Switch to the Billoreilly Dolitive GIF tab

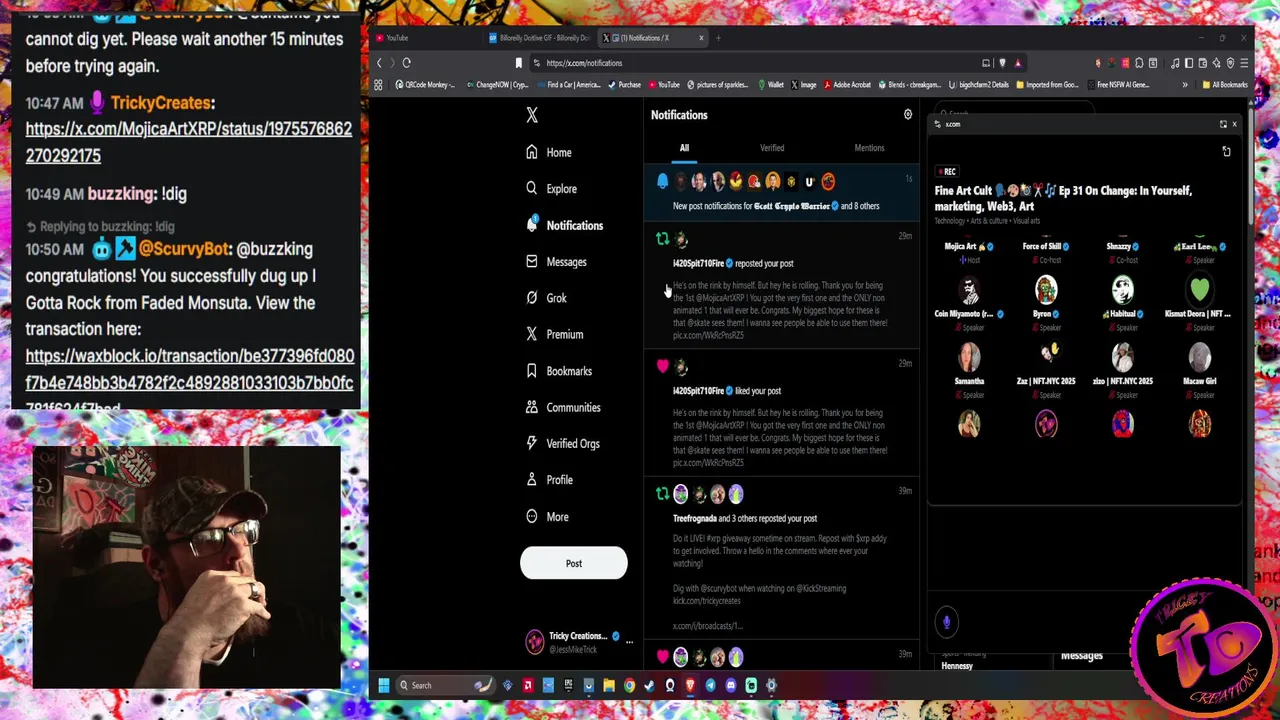(x=540, y=38)
